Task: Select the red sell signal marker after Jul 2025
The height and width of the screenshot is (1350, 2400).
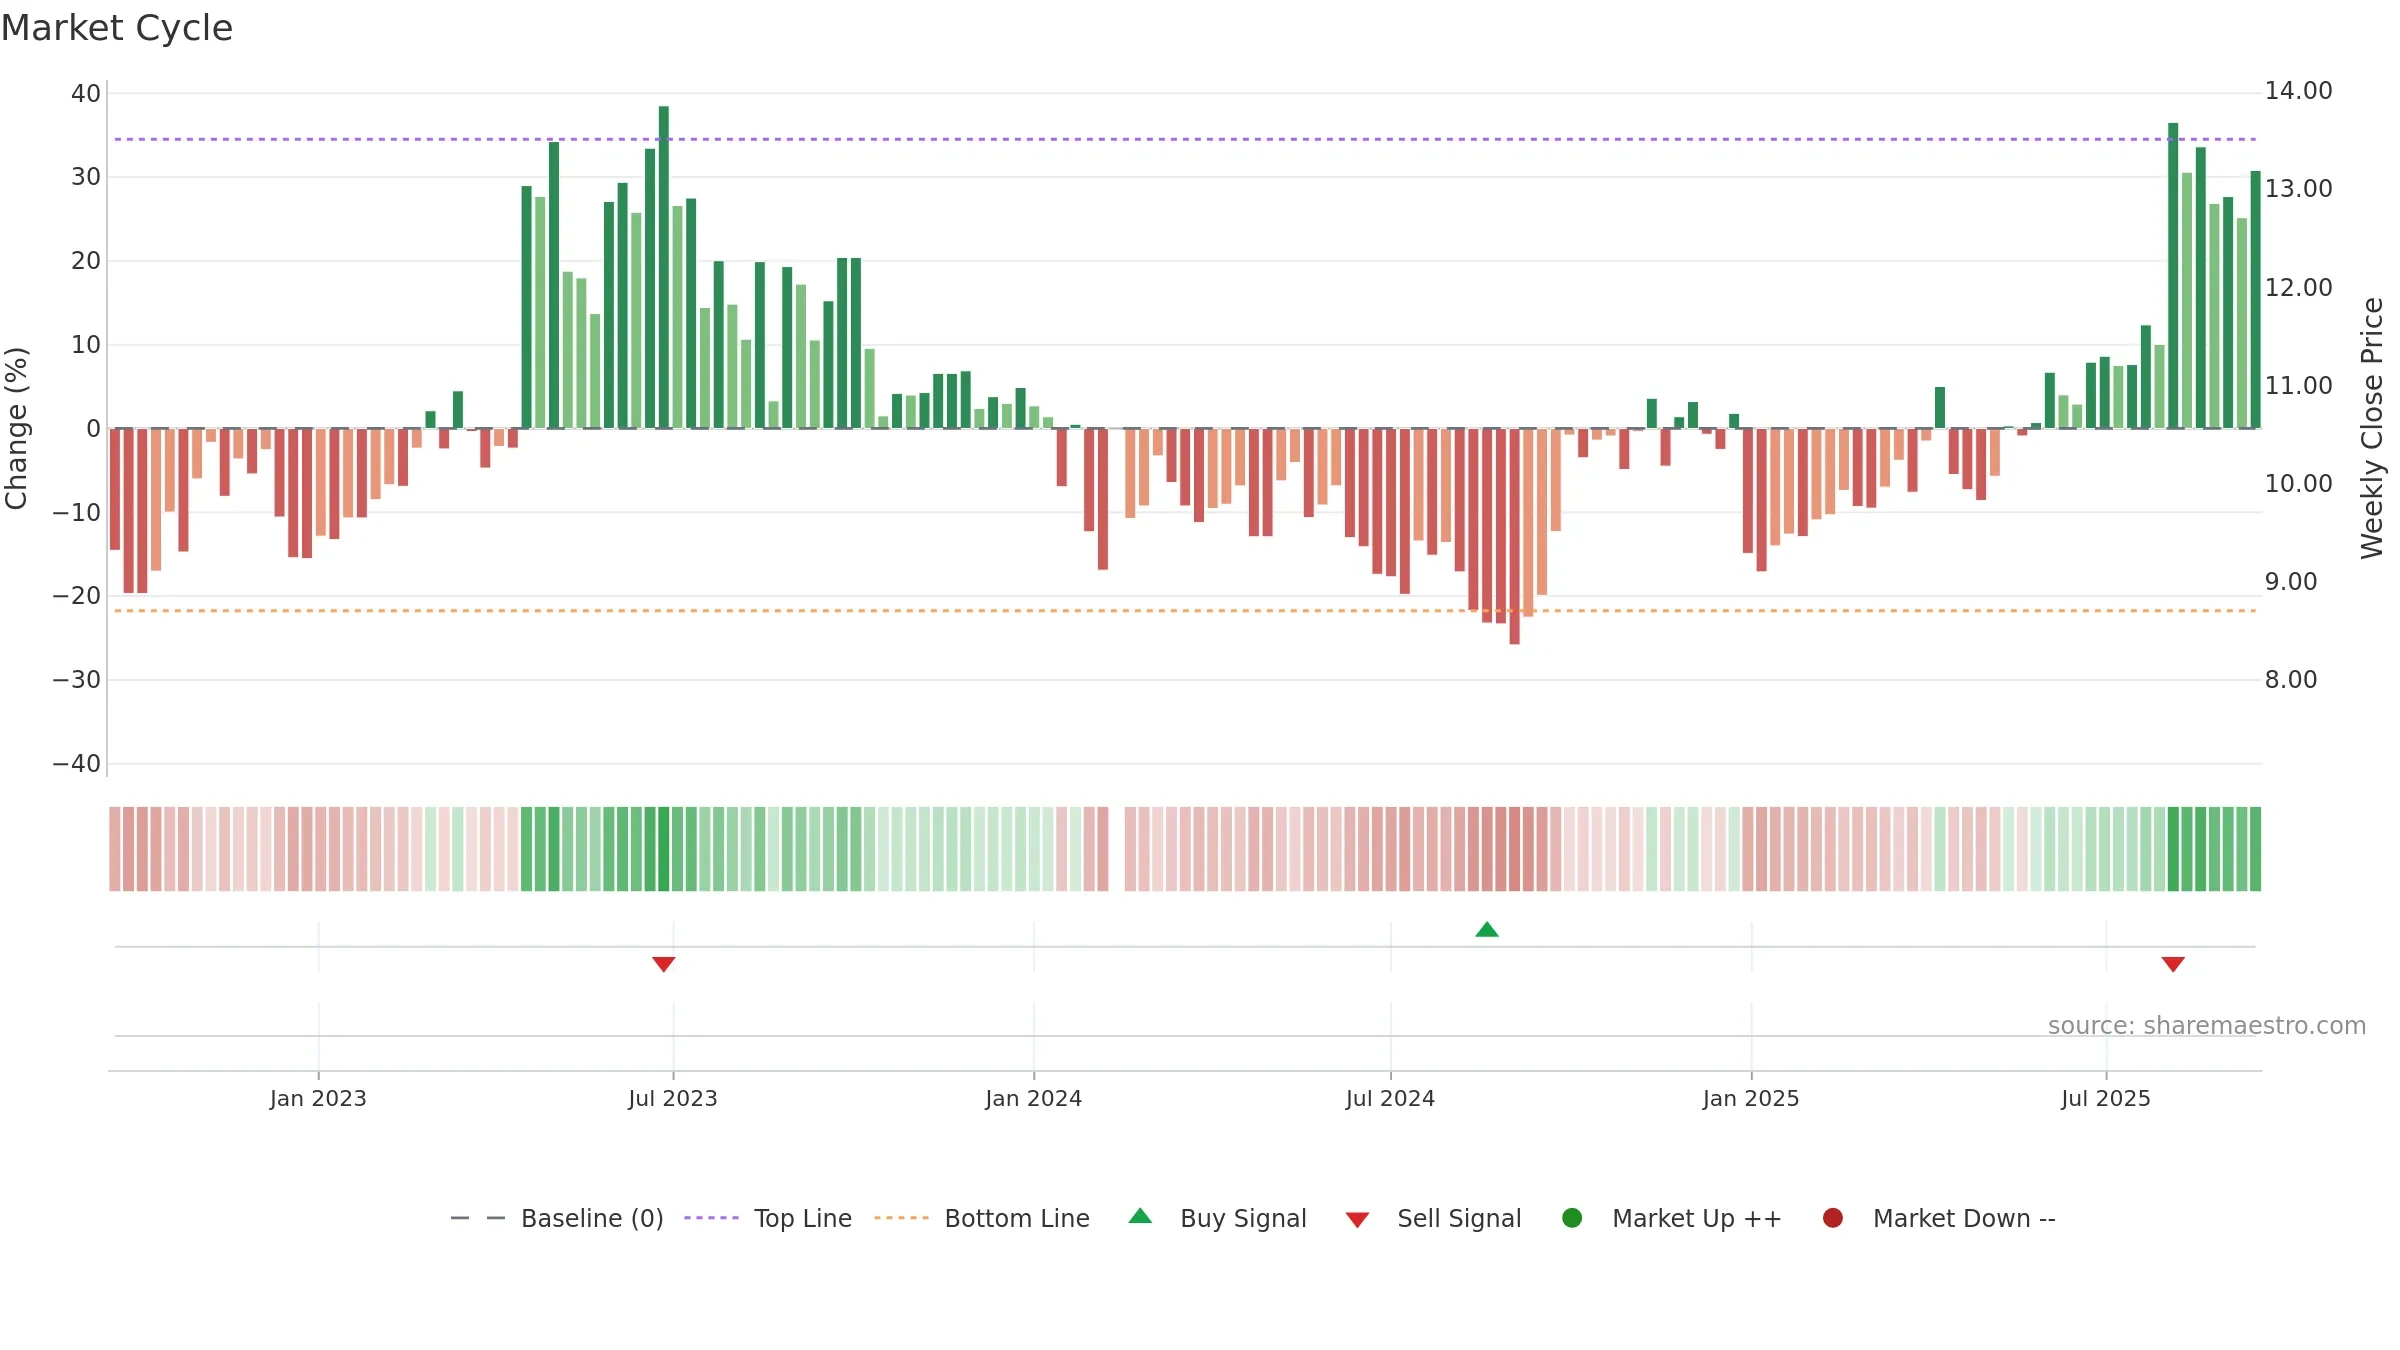Action: 2173,964
